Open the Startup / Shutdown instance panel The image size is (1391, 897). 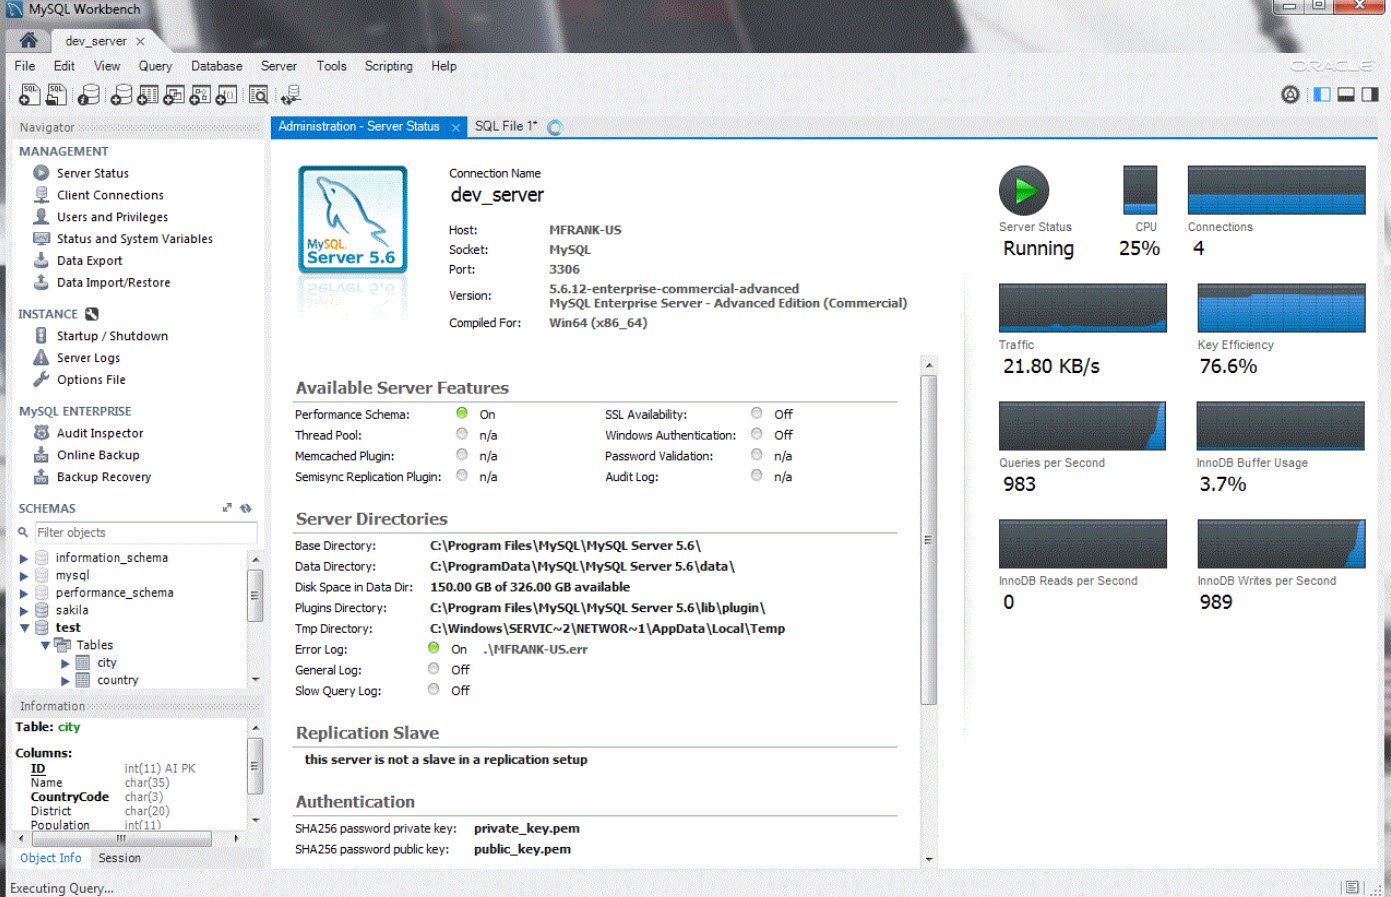coord(112,335)
